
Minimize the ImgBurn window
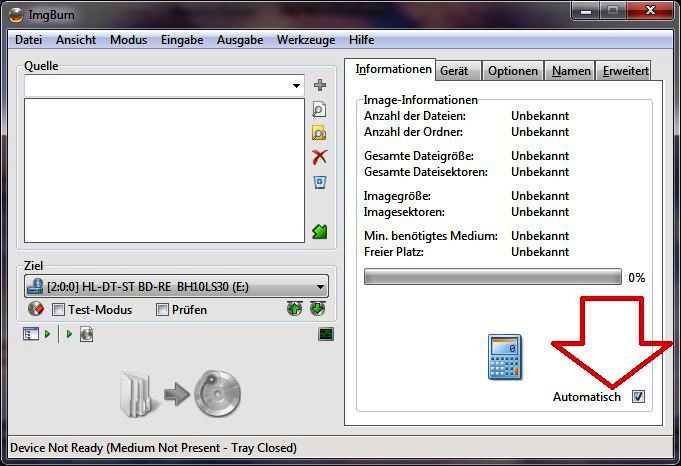click(x=586, y=10)
